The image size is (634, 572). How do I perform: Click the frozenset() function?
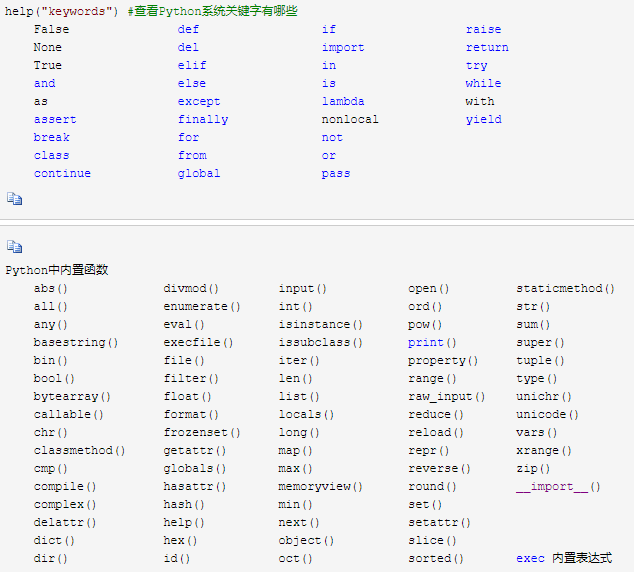click(202, 432)
